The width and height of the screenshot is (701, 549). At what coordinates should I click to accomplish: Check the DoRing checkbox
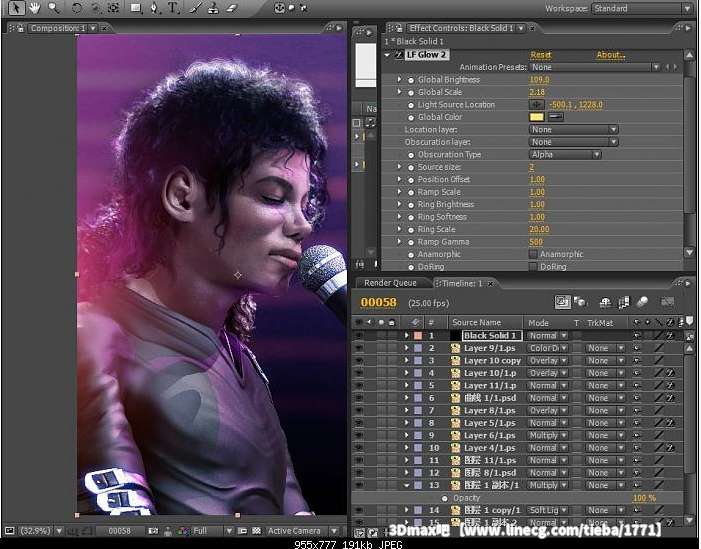533,266
